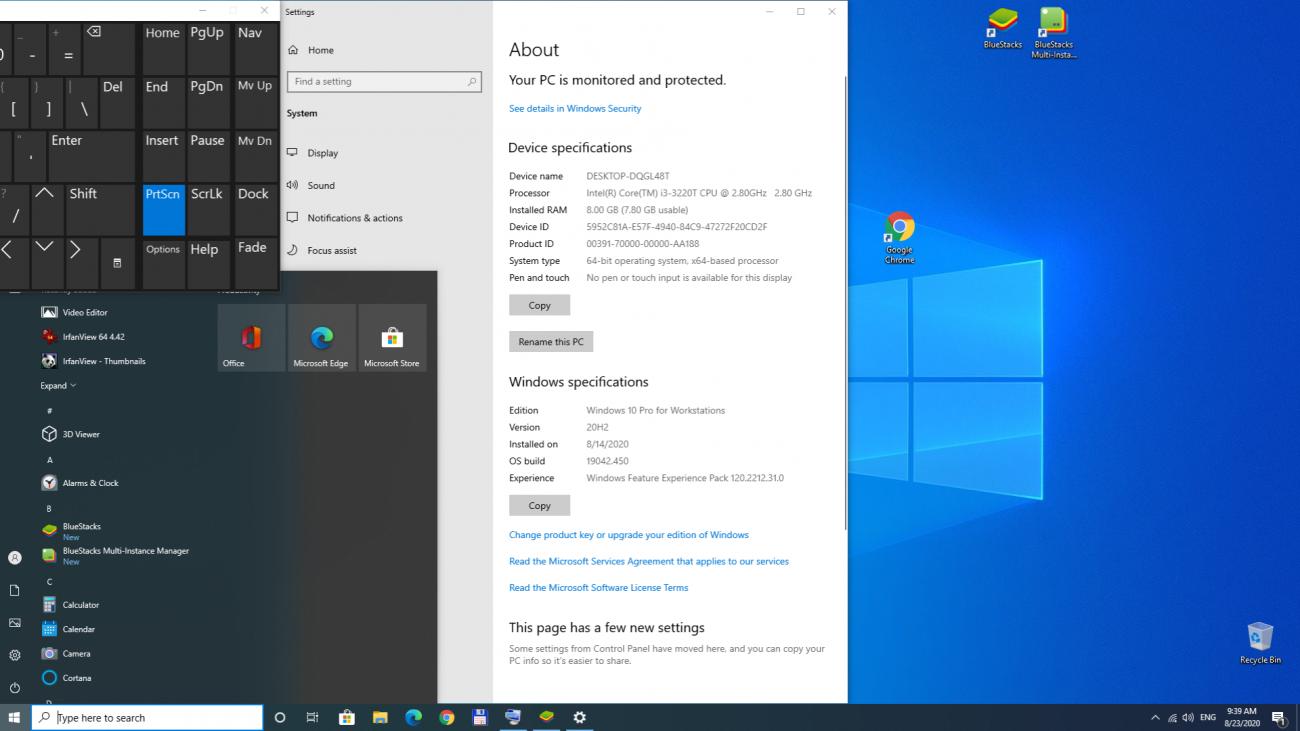Open File Explorer from the taskbar
Screen dimensions: 1300x731
coord(380,717)
